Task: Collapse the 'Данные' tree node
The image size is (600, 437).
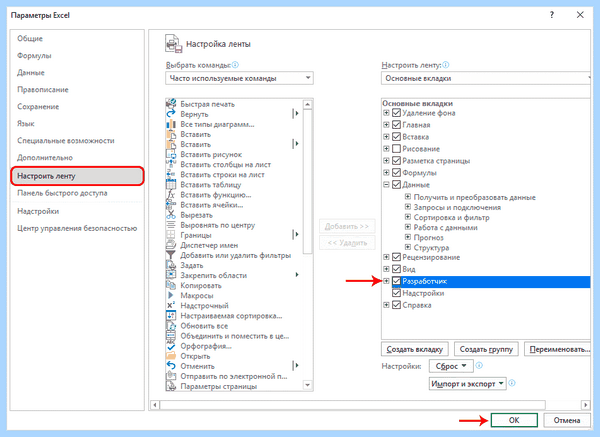Action: tap(386, 184)
